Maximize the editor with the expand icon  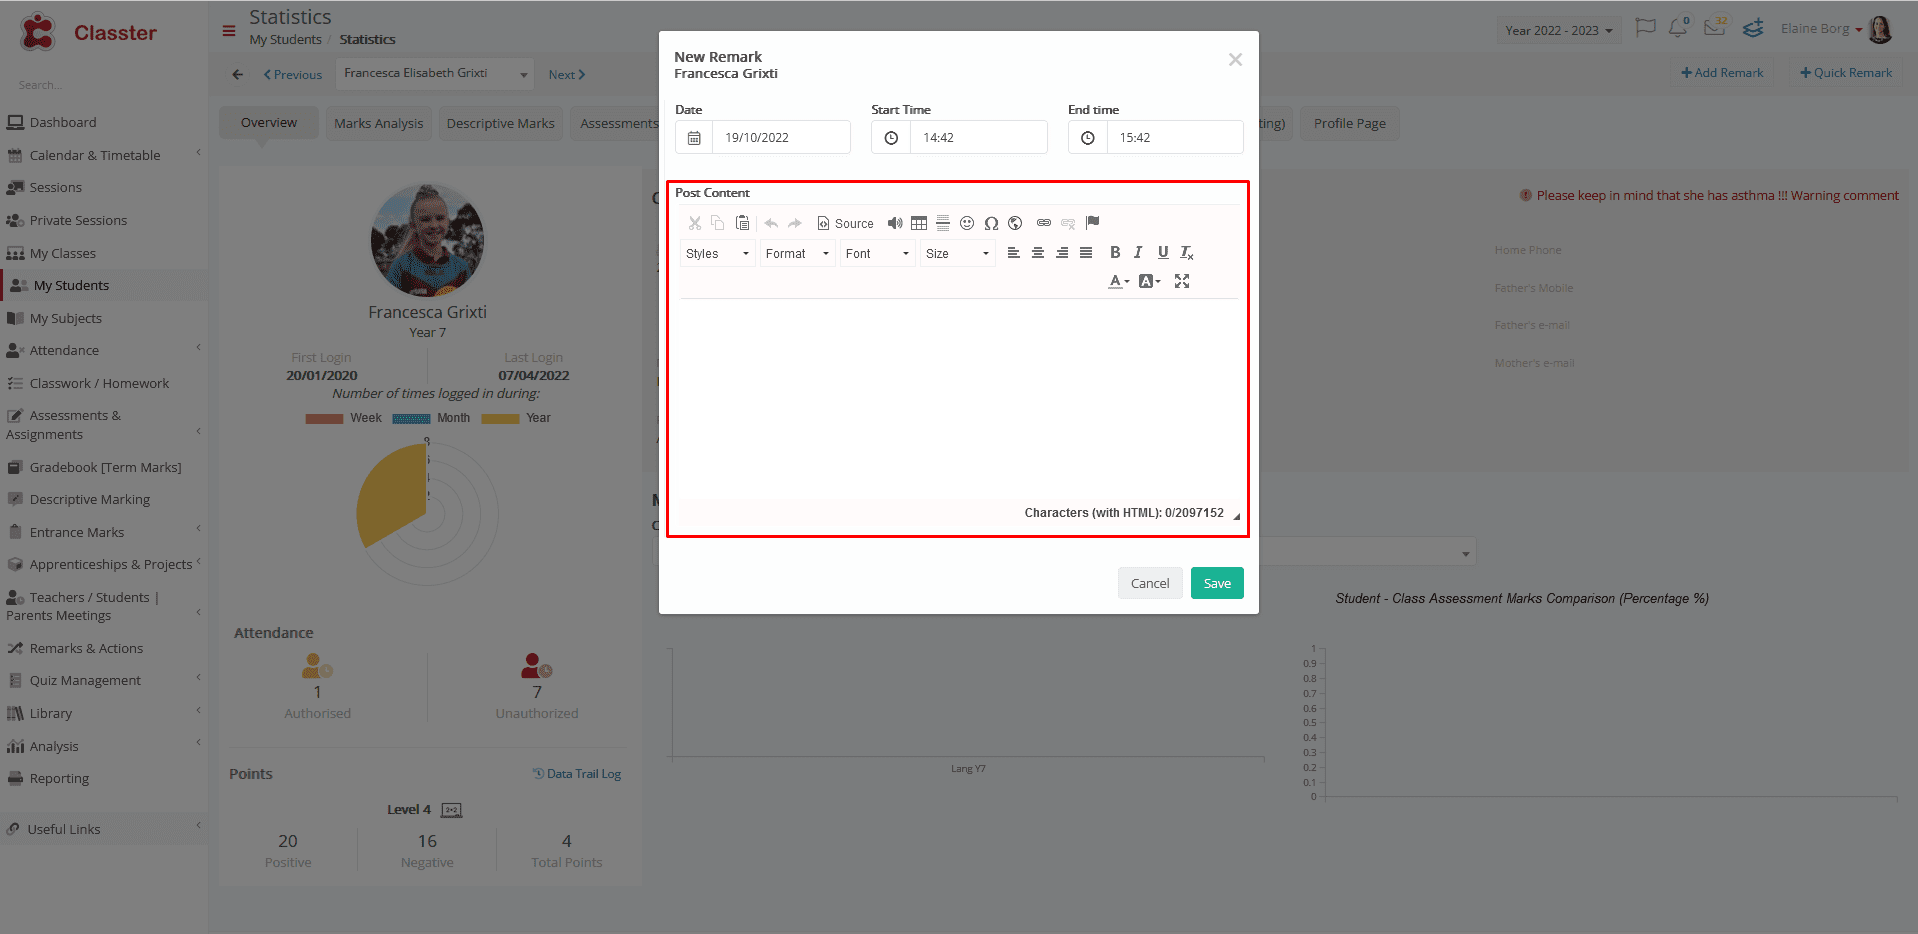pos(1182,282)
